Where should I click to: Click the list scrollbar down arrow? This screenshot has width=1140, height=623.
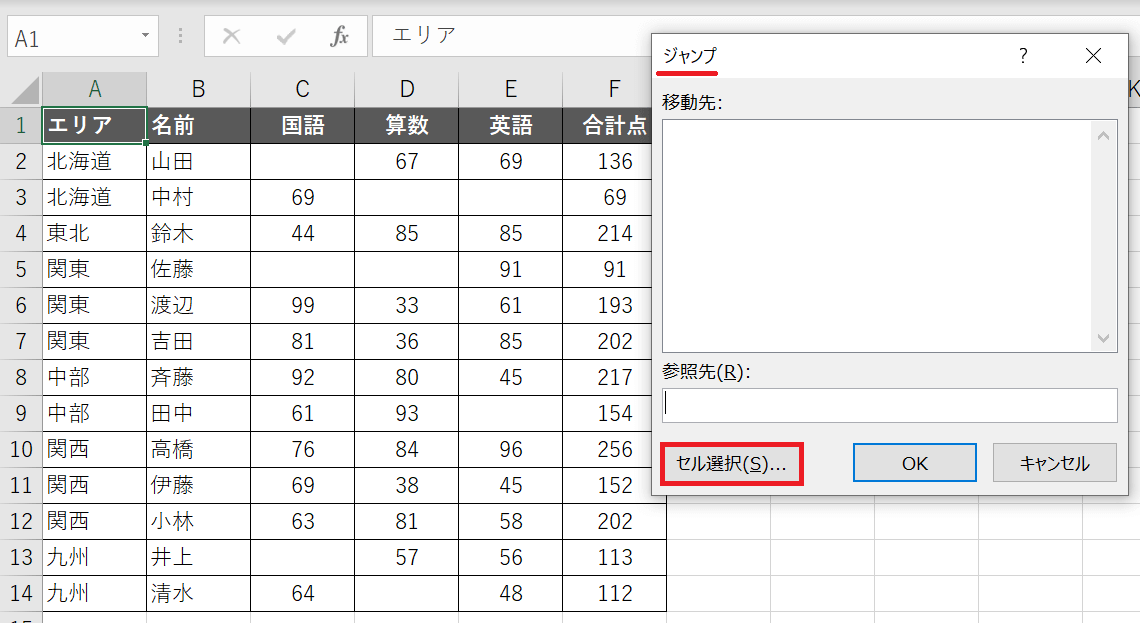1104,338
